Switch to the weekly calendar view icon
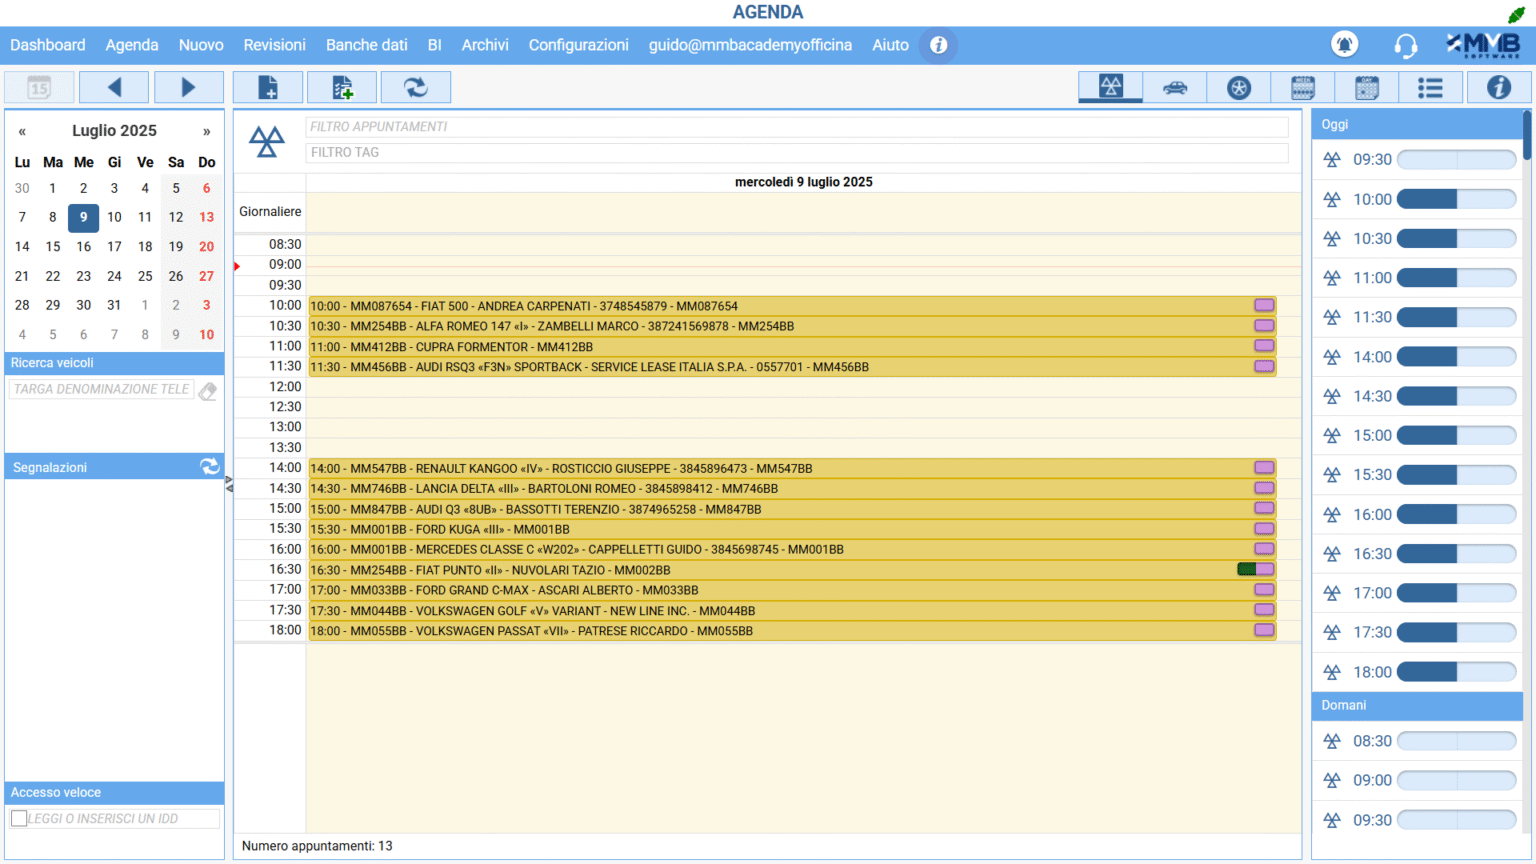This screenshot has width=1536, height=864. coord(1303,88)
